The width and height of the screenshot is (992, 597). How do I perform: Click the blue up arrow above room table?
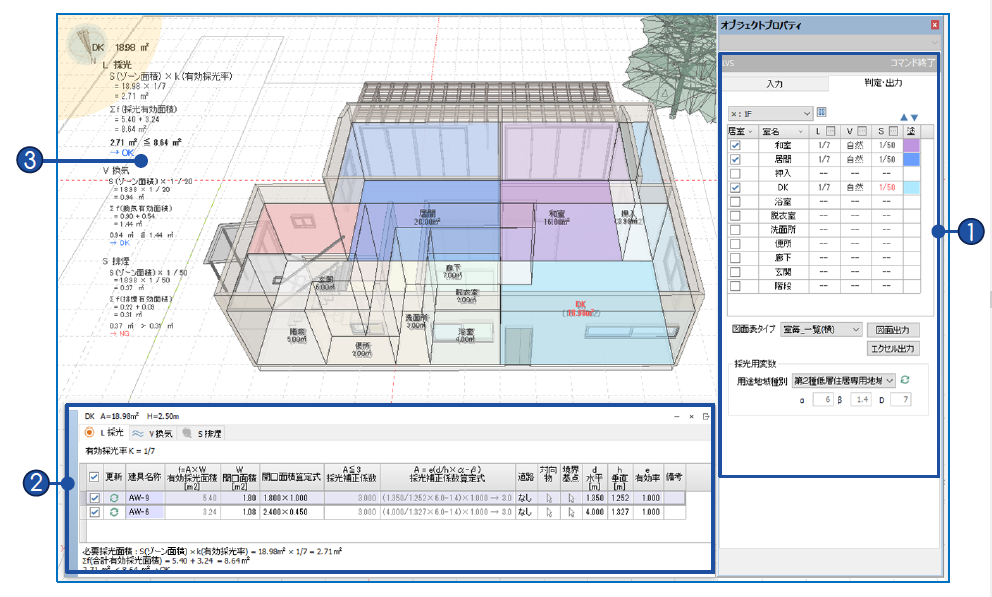tap(904, 116)
